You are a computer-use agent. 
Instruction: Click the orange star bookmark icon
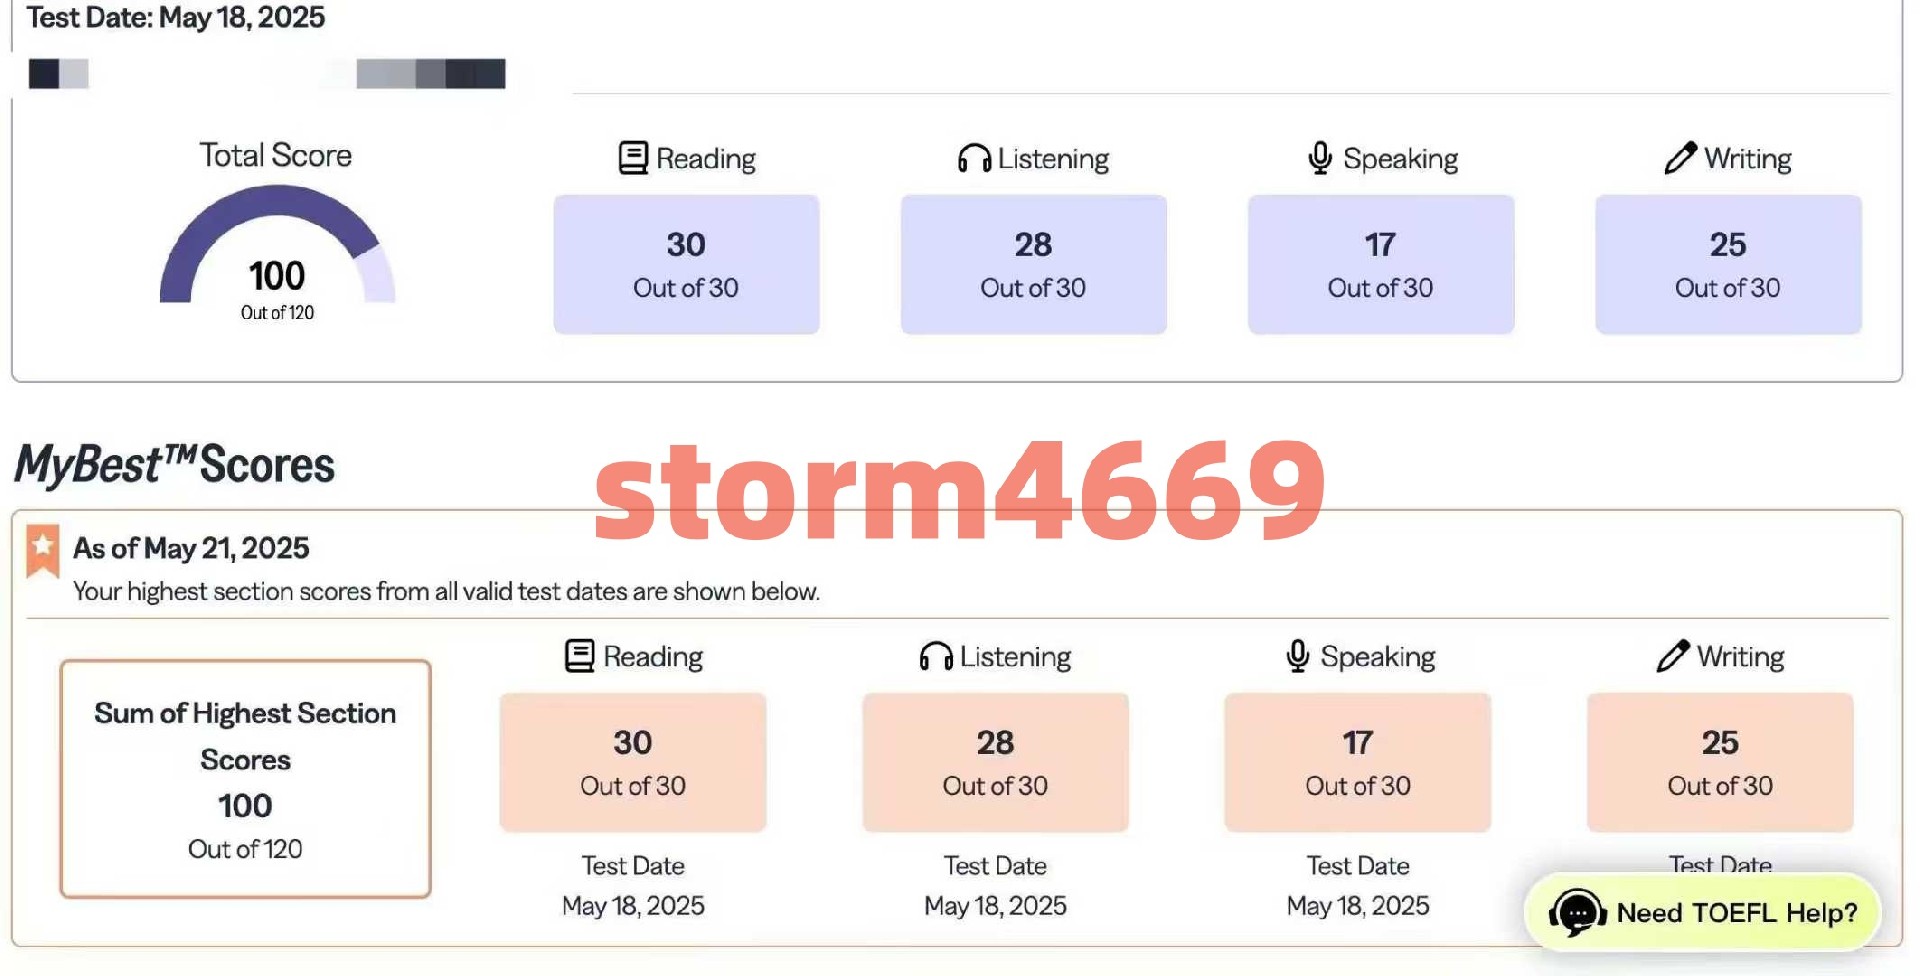(43, 551)
